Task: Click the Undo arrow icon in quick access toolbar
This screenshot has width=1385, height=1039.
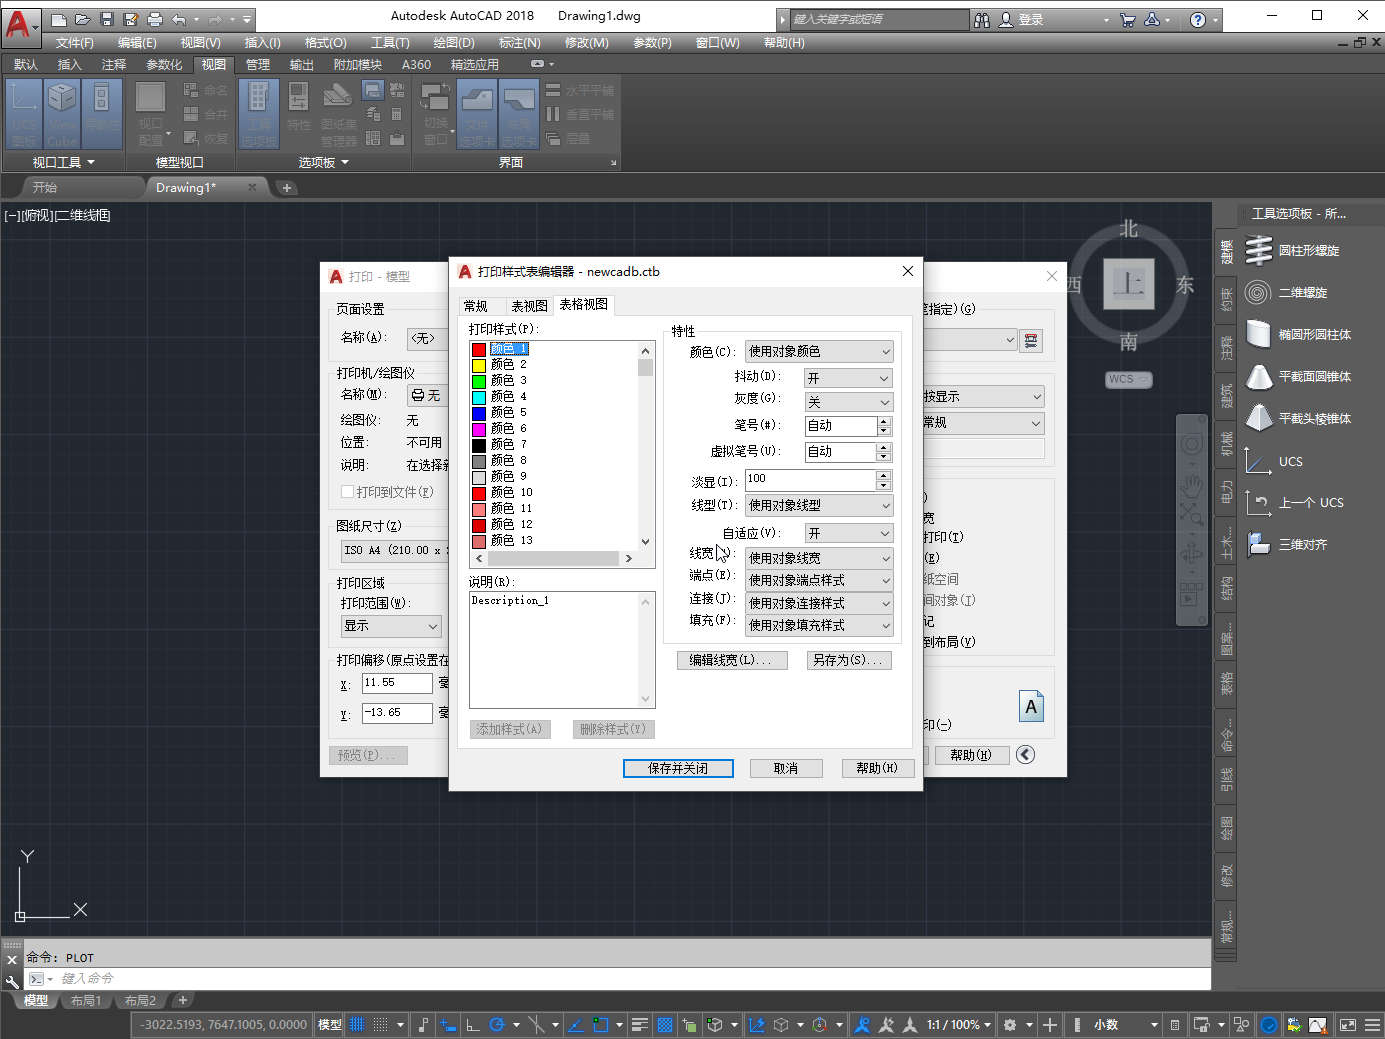Action: click(x=179, y=19)
